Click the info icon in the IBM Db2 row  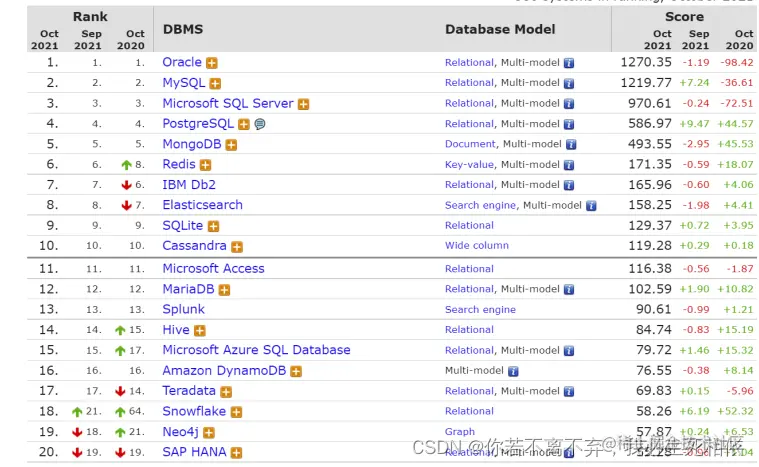click(x=569, y=185)
